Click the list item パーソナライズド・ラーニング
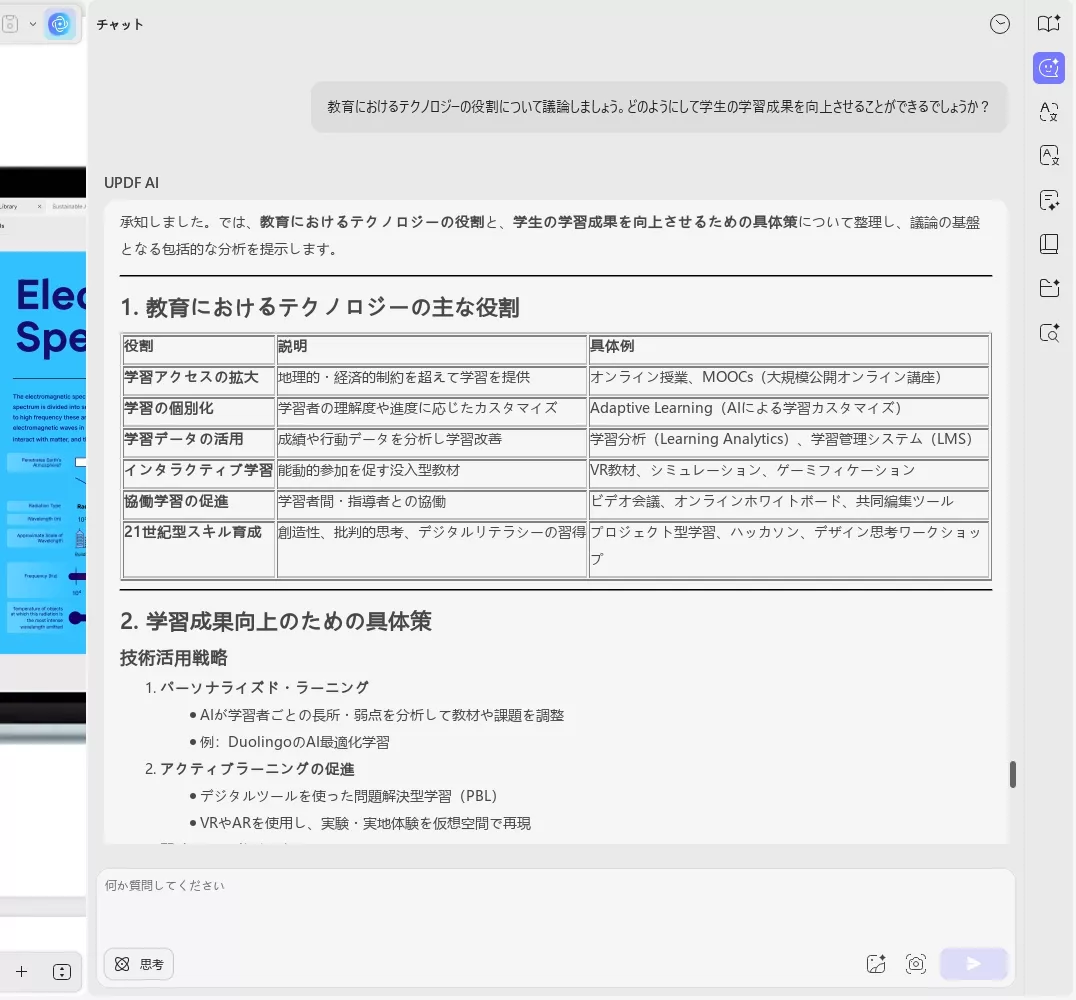The height and width of the screenshot is (1000, 1076). [x=264, y=688]
